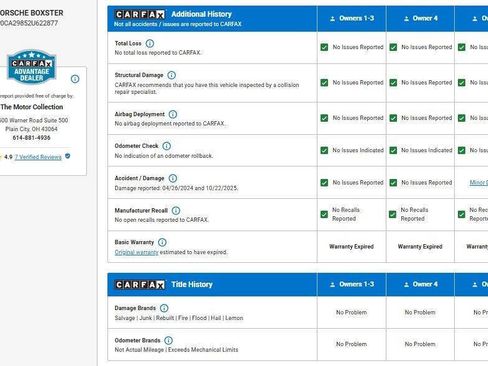Select Owner 4 column header in Additional History
The image size is (488, 366).
(x=421, y=18)
